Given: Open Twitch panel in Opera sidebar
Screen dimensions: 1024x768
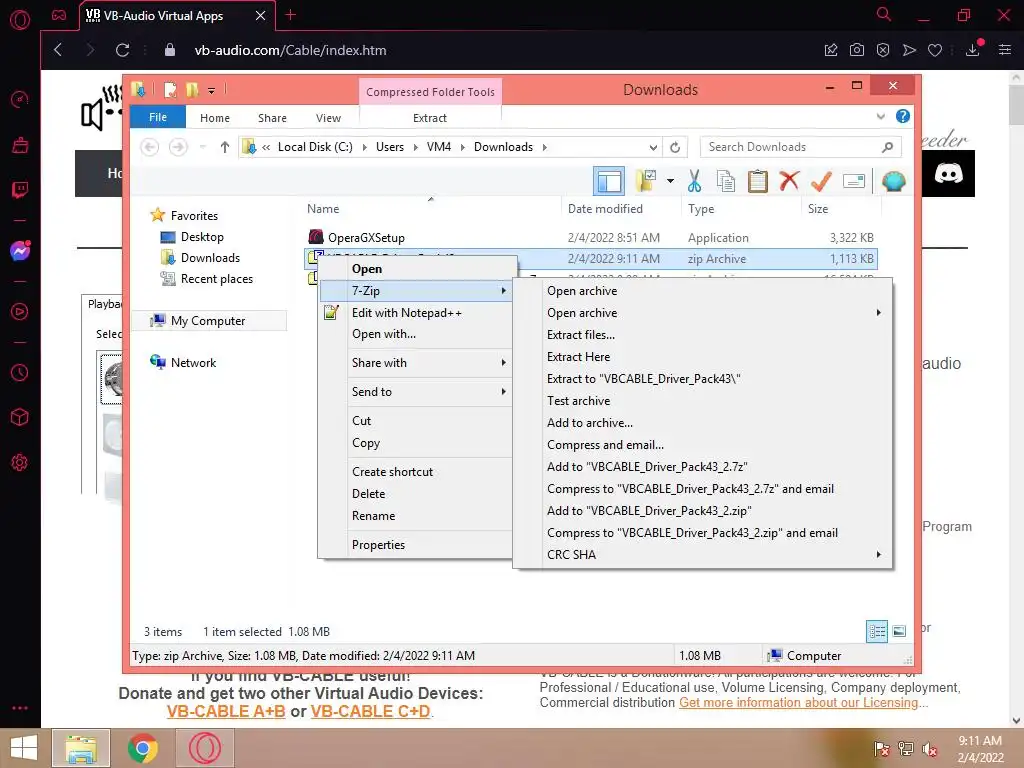Looking at the screenshot, I should click(20, 190).
